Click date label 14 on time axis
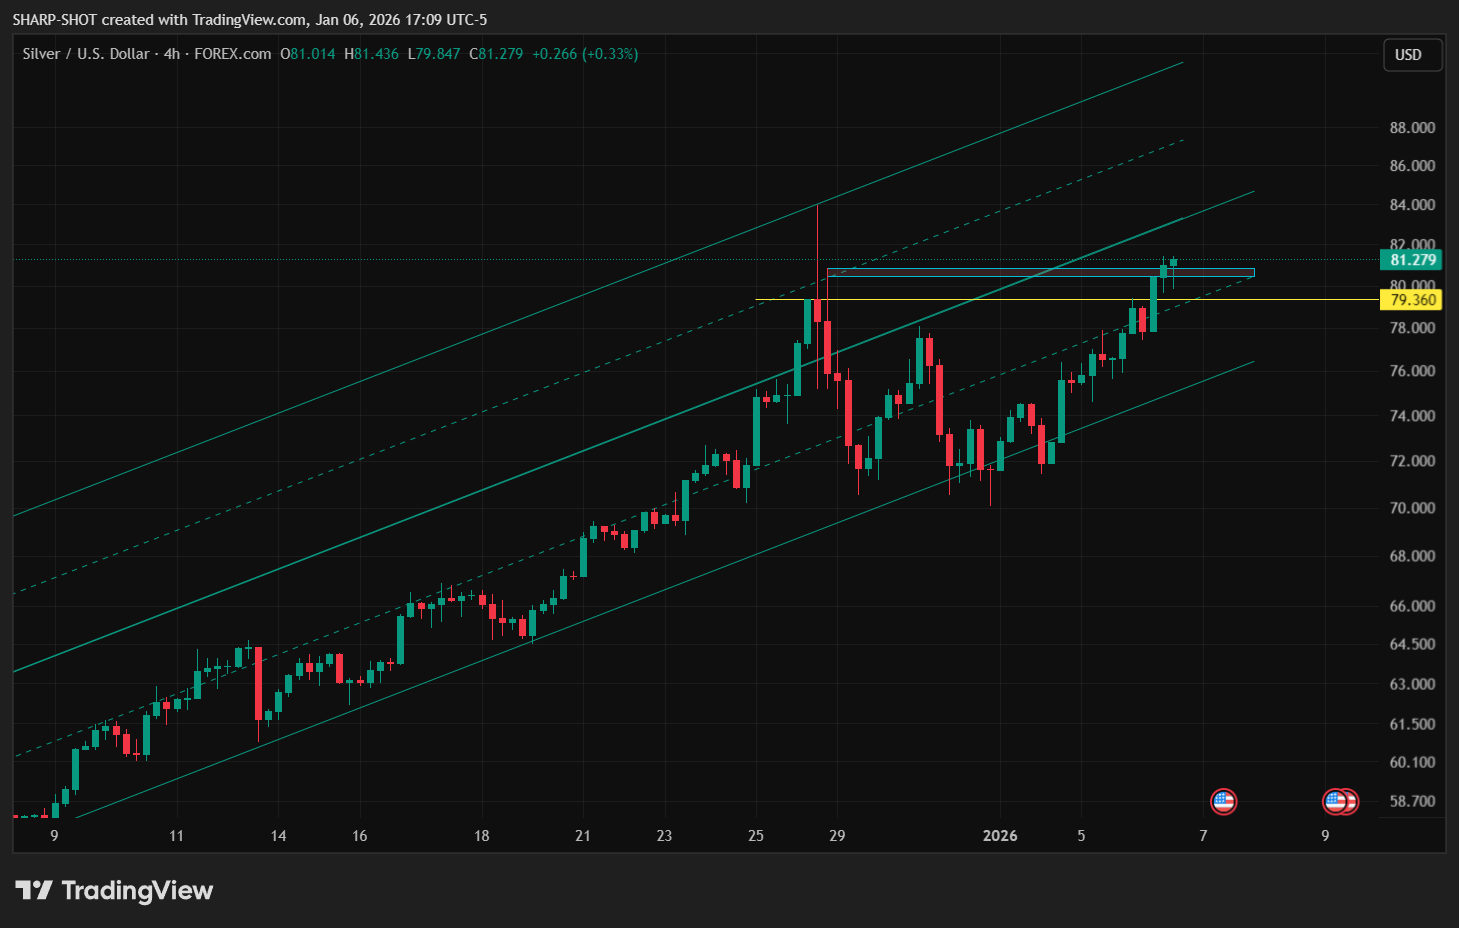Screen dimensions: 1459x928 tap(278, 836)
